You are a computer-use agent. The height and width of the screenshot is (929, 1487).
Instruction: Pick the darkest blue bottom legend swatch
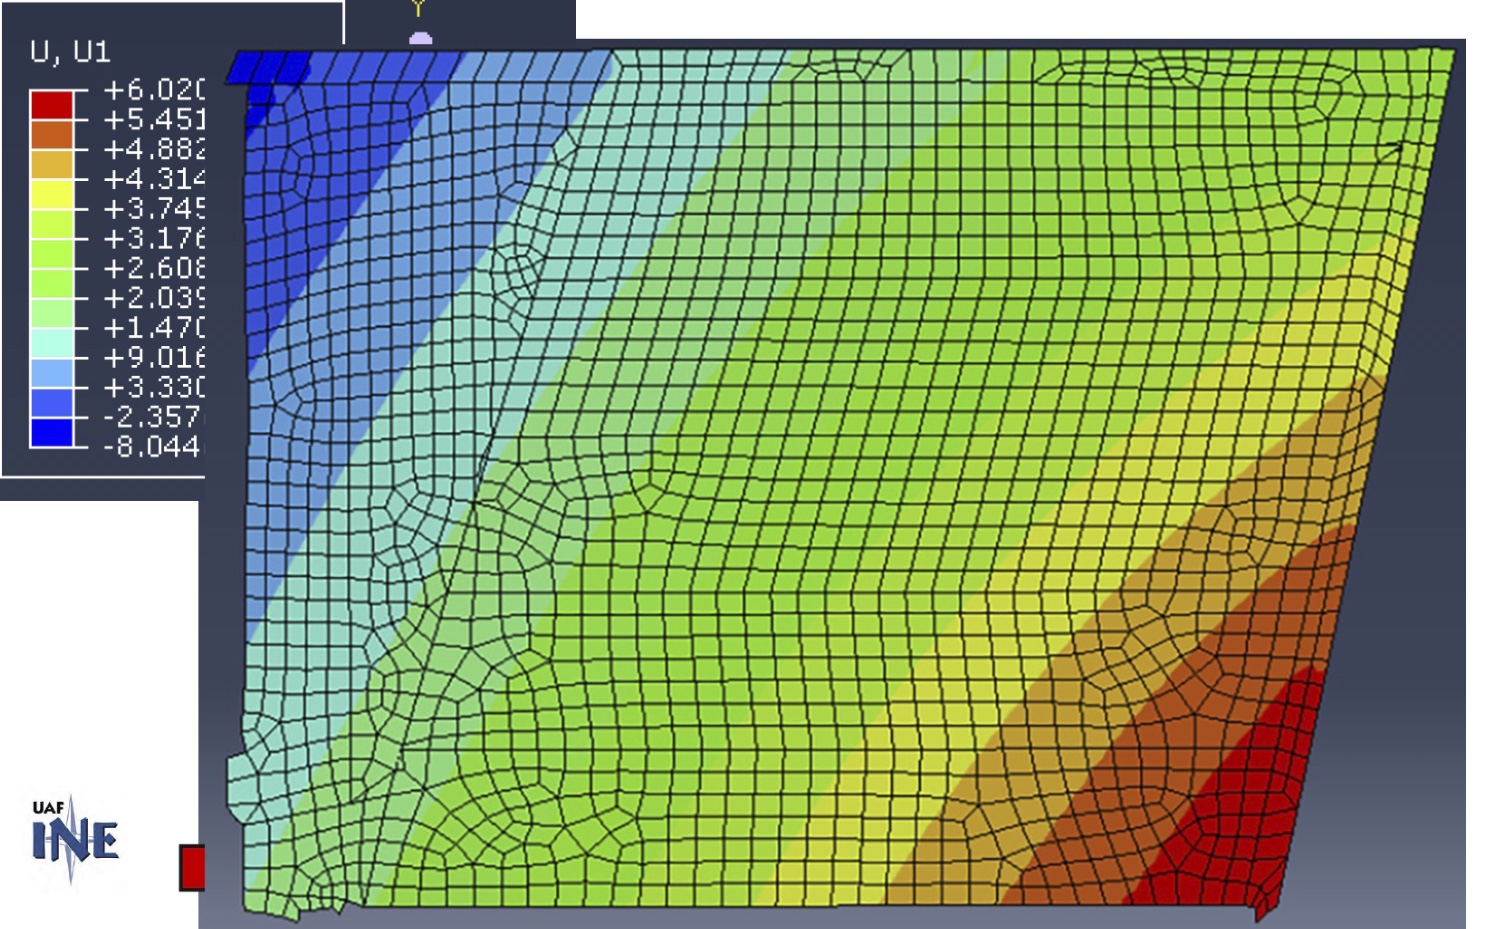click(51, 432)
